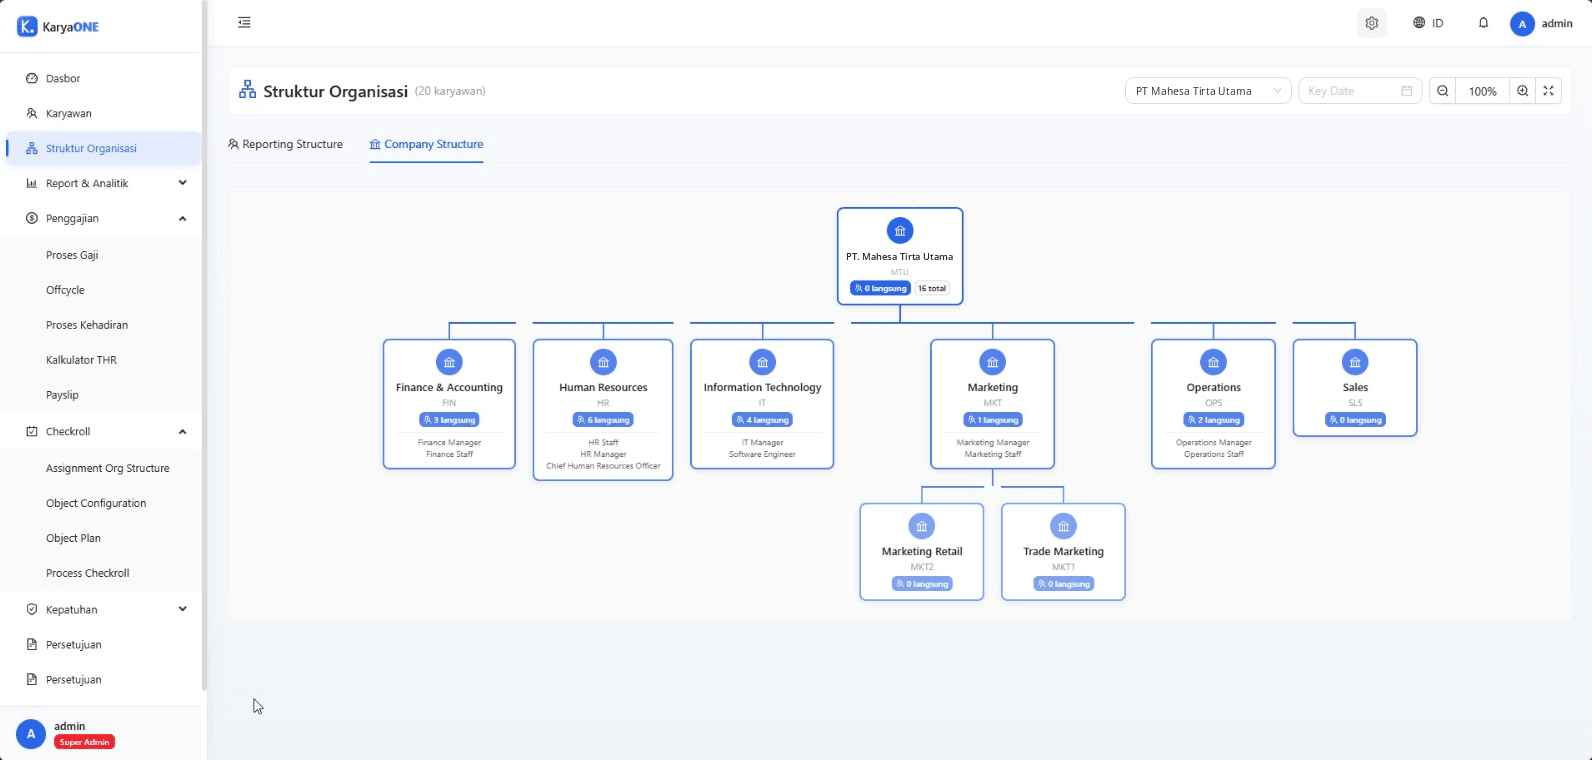
Task: Zoom out the org chart
Action: 1443,91
